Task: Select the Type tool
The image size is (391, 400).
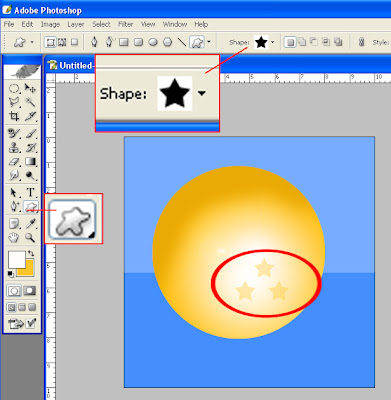Action: [30, 193]
